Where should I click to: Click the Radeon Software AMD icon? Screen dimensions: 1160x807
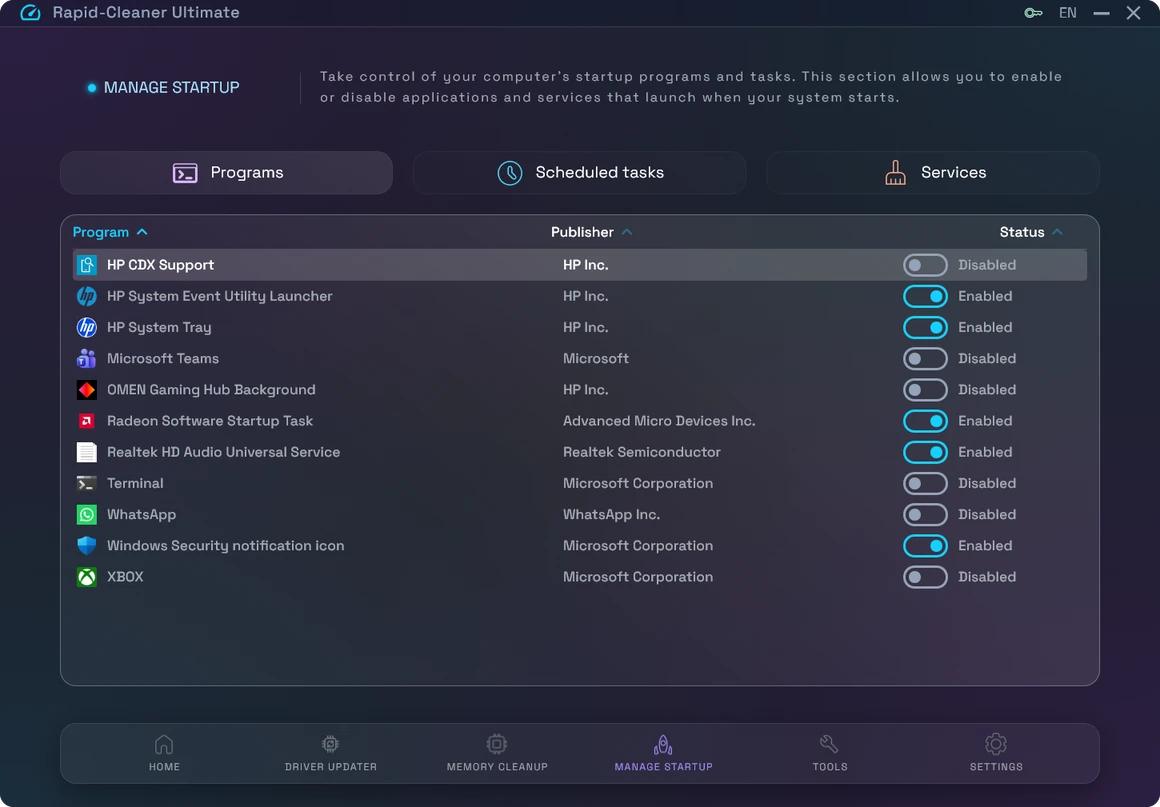(x=87, y=421)
